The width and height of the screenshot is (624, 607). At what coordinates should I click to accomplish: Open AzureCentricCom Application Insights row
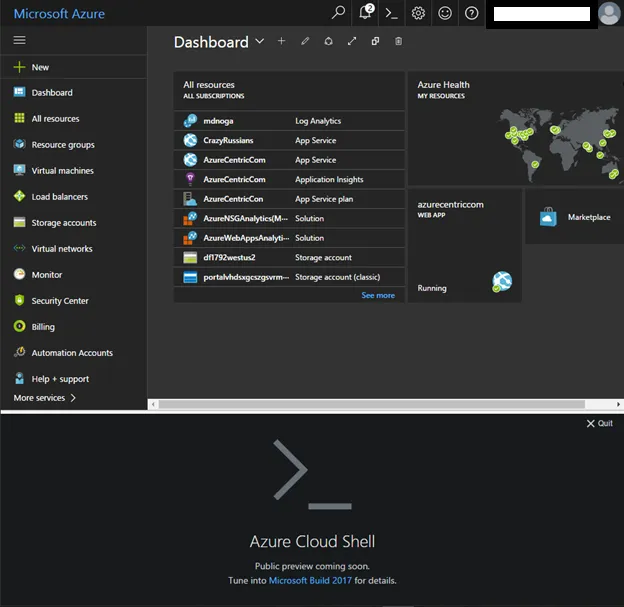pyautogui.click(x=289, y=179)
